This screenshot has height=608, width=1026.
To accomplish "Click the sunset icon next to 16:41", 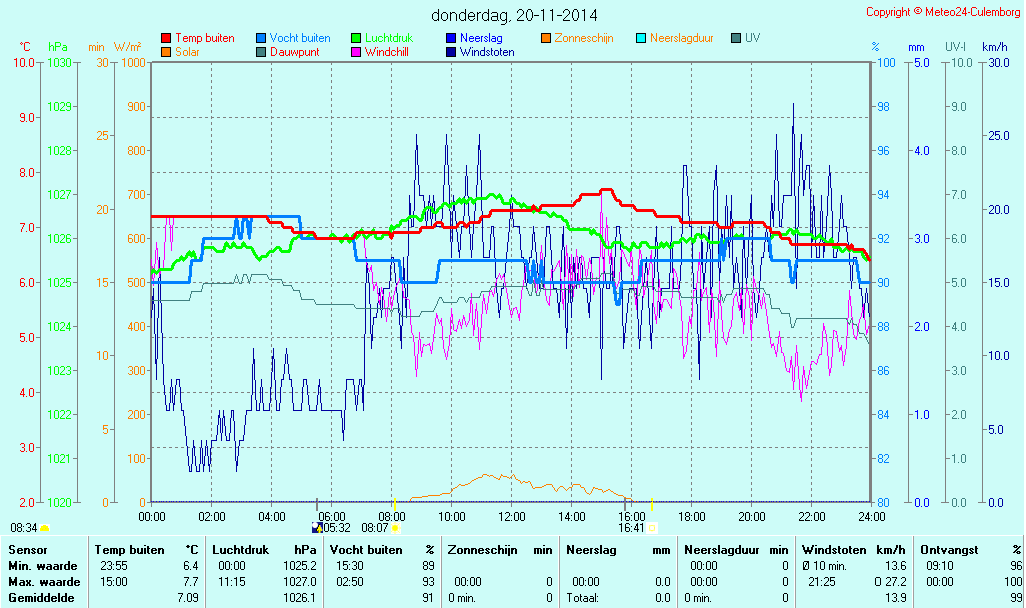I will pos(652,528).
